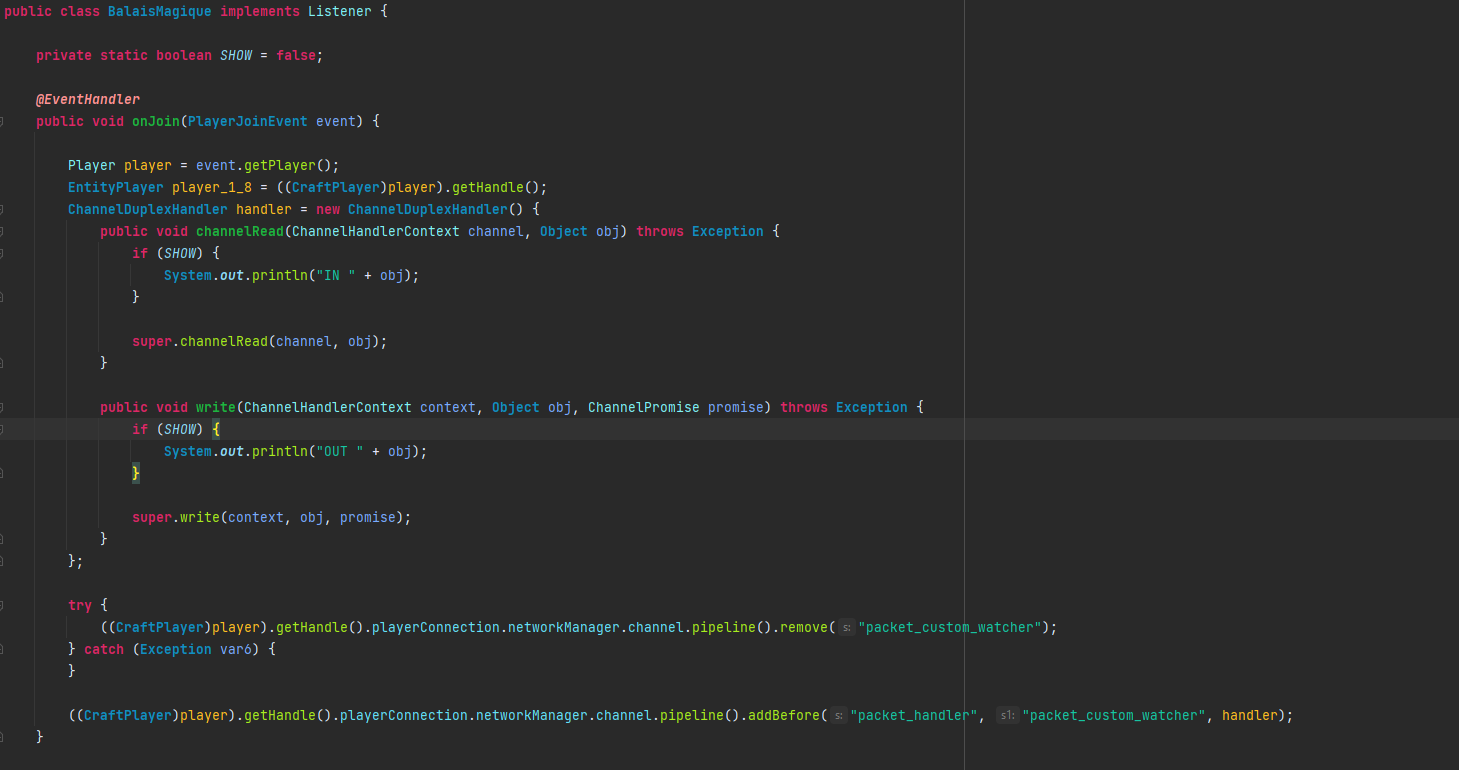The width and height of the screenshot is (1459, 770).
Task: Click the ChannelPromise parameter type
Action: (x=644, y=407)
